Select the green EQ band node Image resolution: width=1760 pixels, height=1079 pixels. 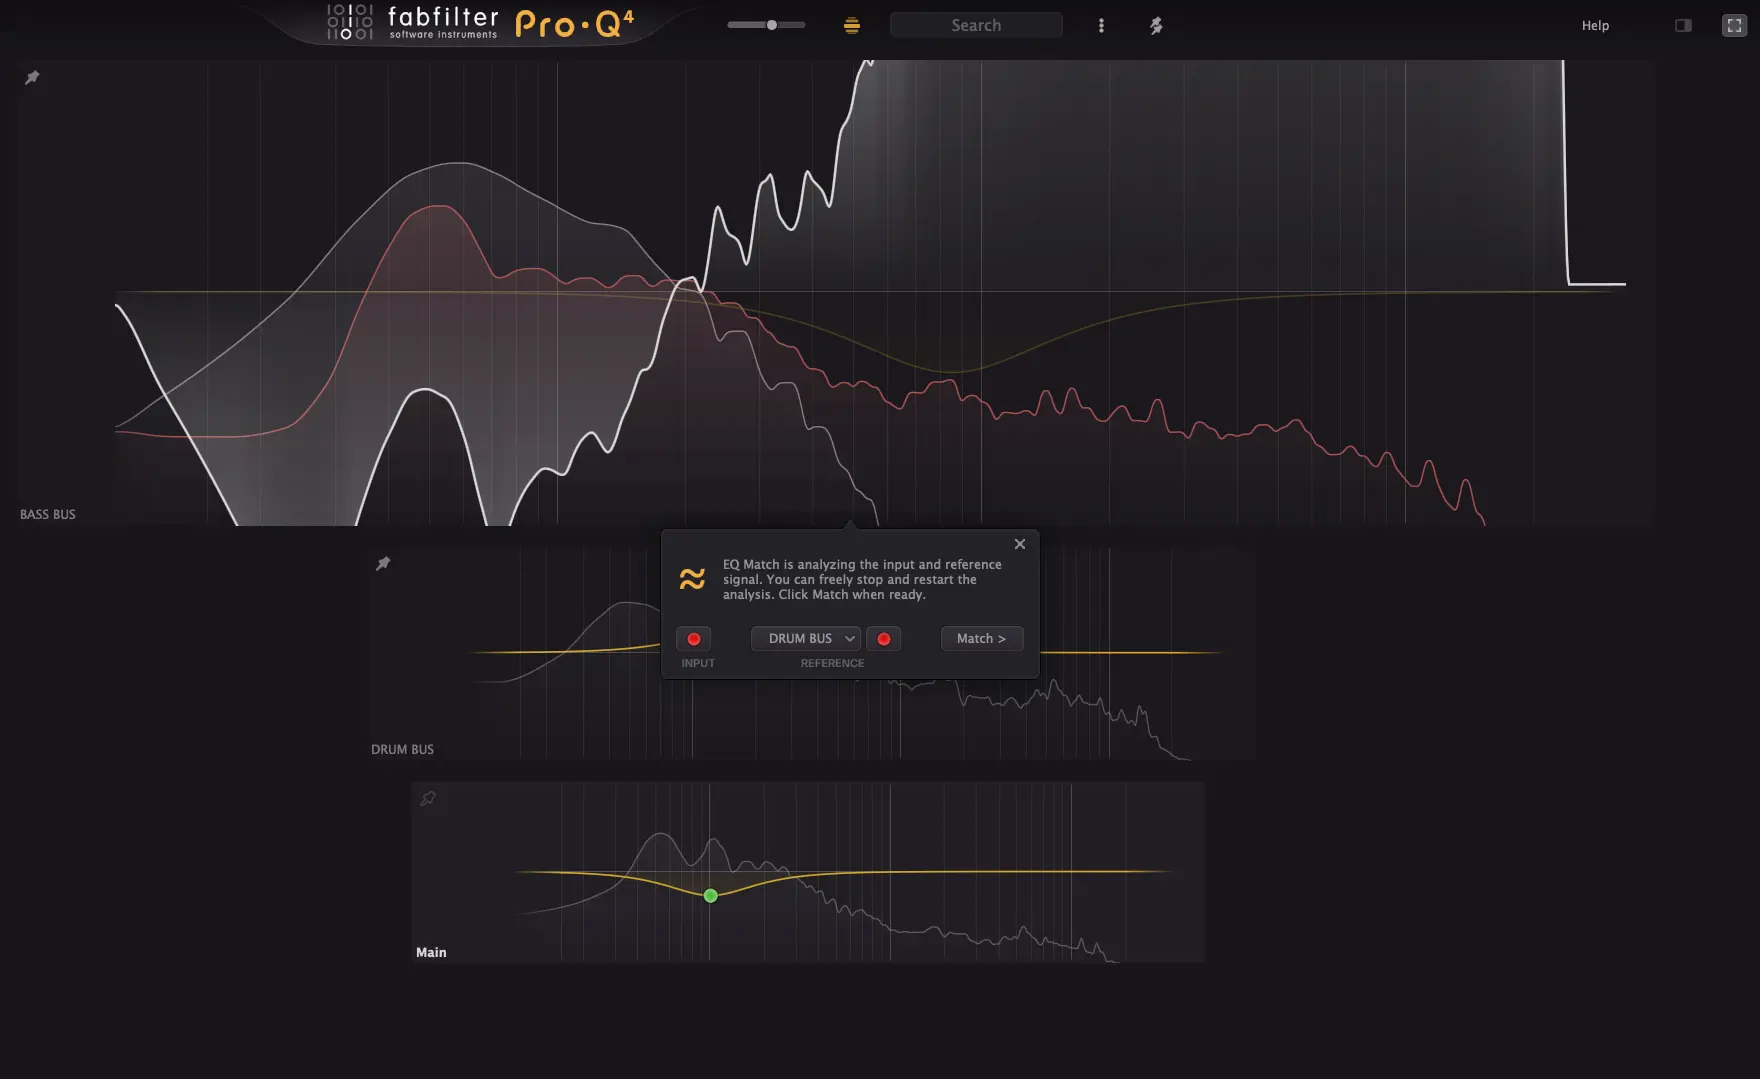pos(710,896)
